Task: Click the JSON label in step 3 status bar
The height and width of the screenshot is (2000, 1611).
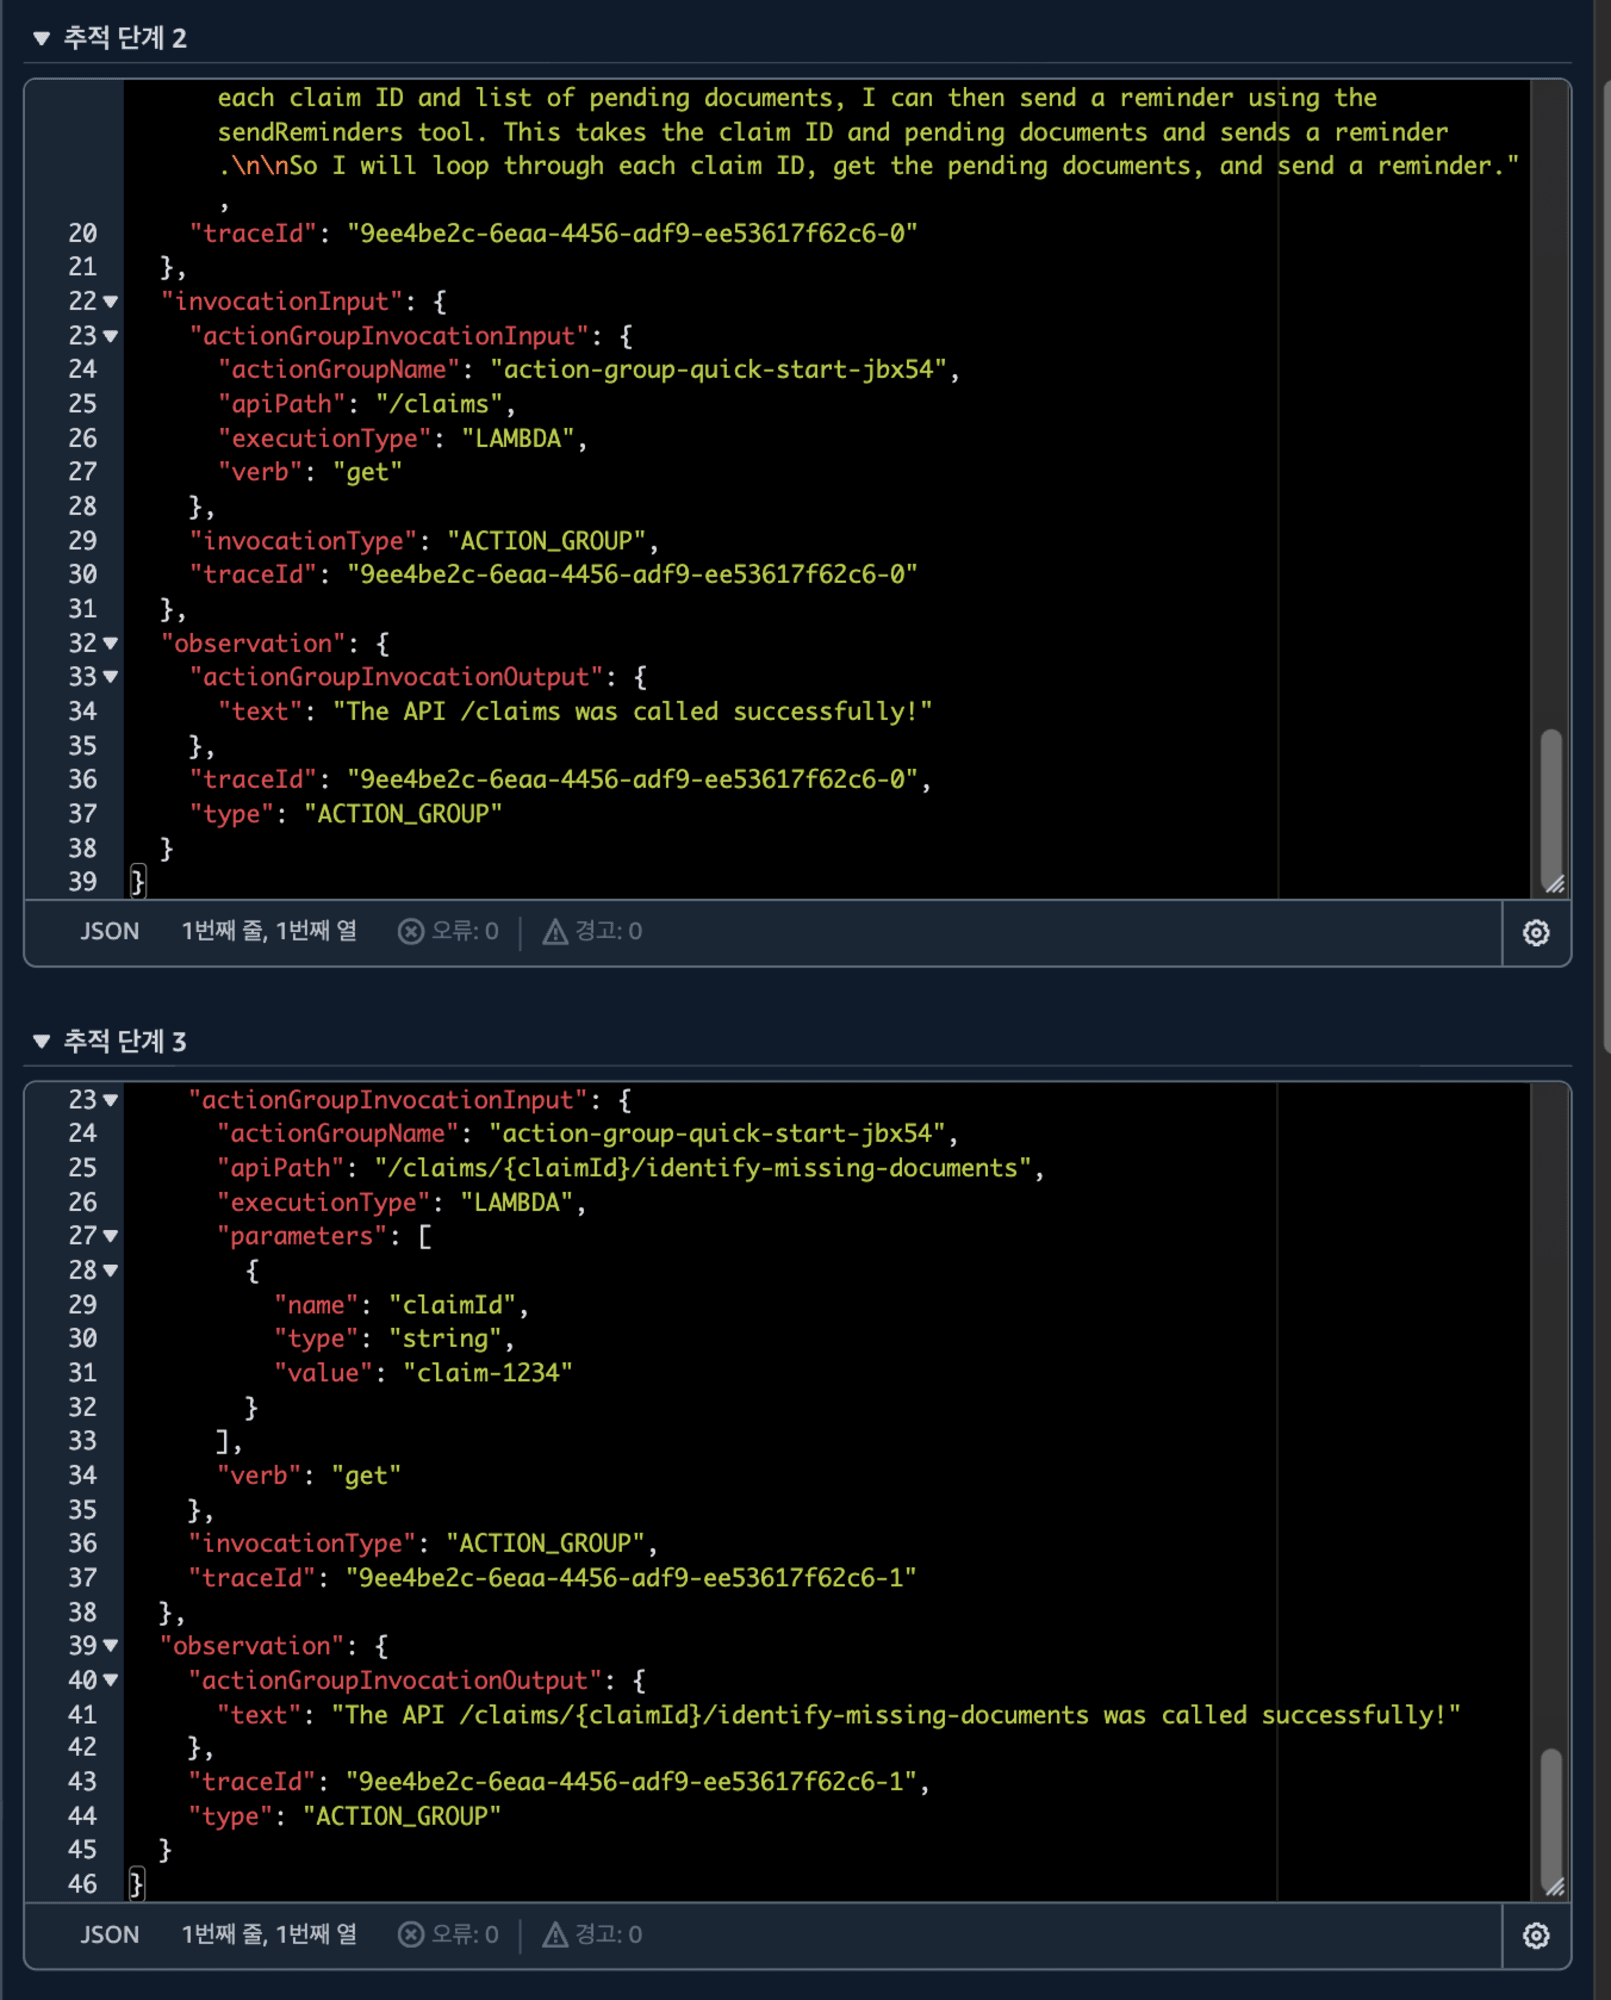Action: [x=109, y=1935]
